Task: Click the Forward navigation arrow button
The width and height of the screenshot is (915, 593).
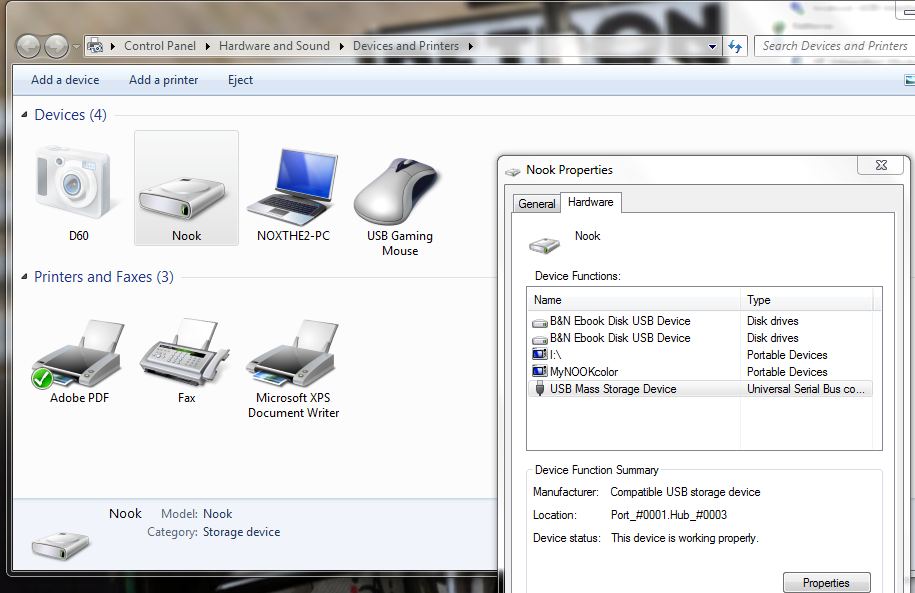Action: [57, 46]
